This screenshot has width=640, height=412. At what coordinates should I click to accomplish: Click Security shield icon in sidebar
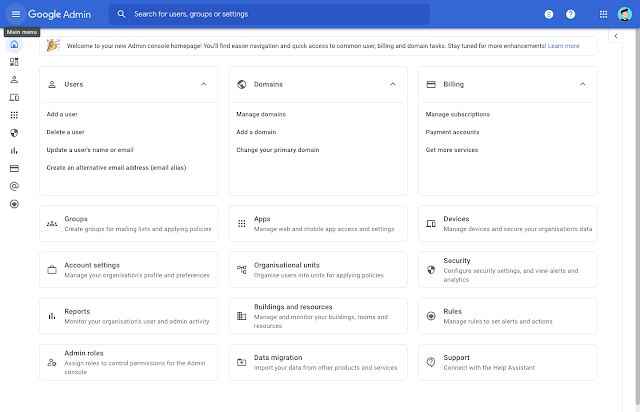tap(14, 132)
